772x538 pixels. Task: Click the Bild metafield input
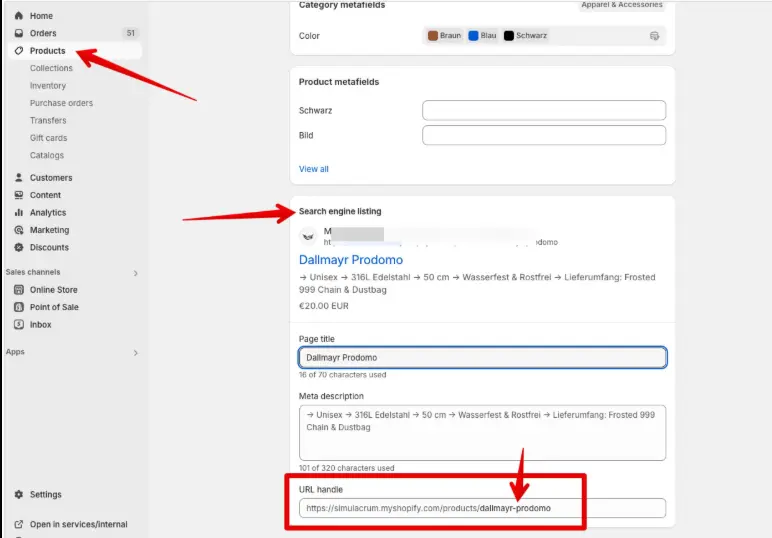point(544,135)
